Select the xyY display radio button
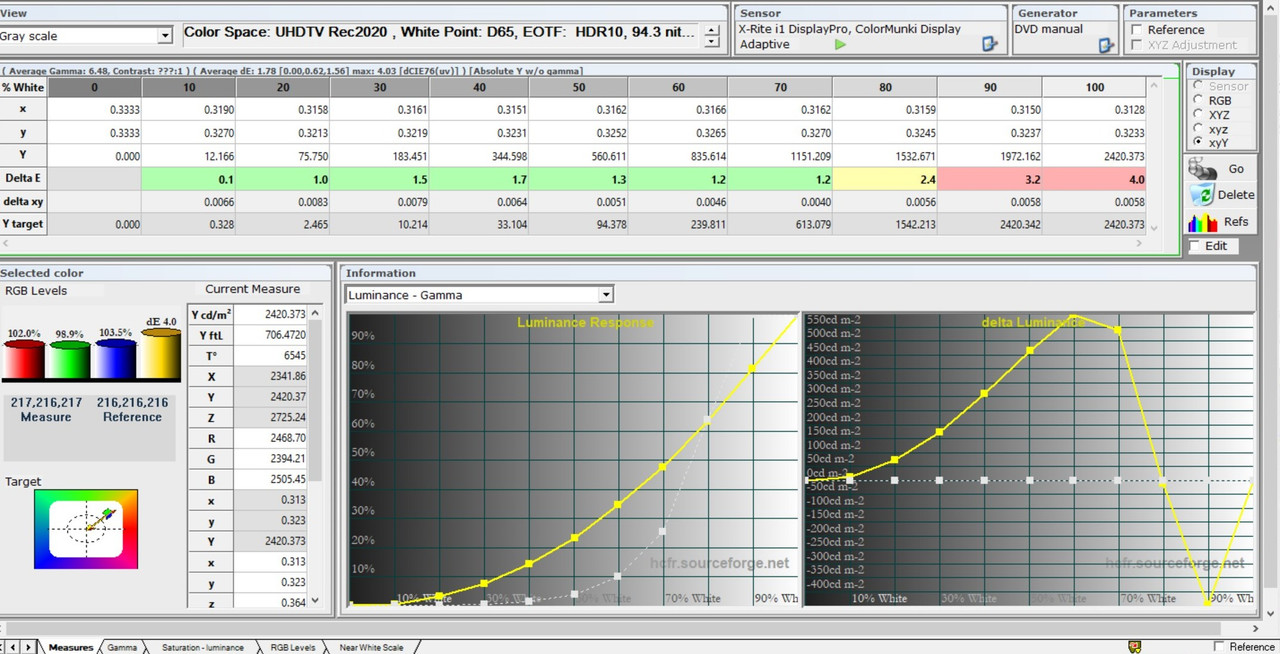Screen dimensions: 1280x654 (x=1198, y=143)
